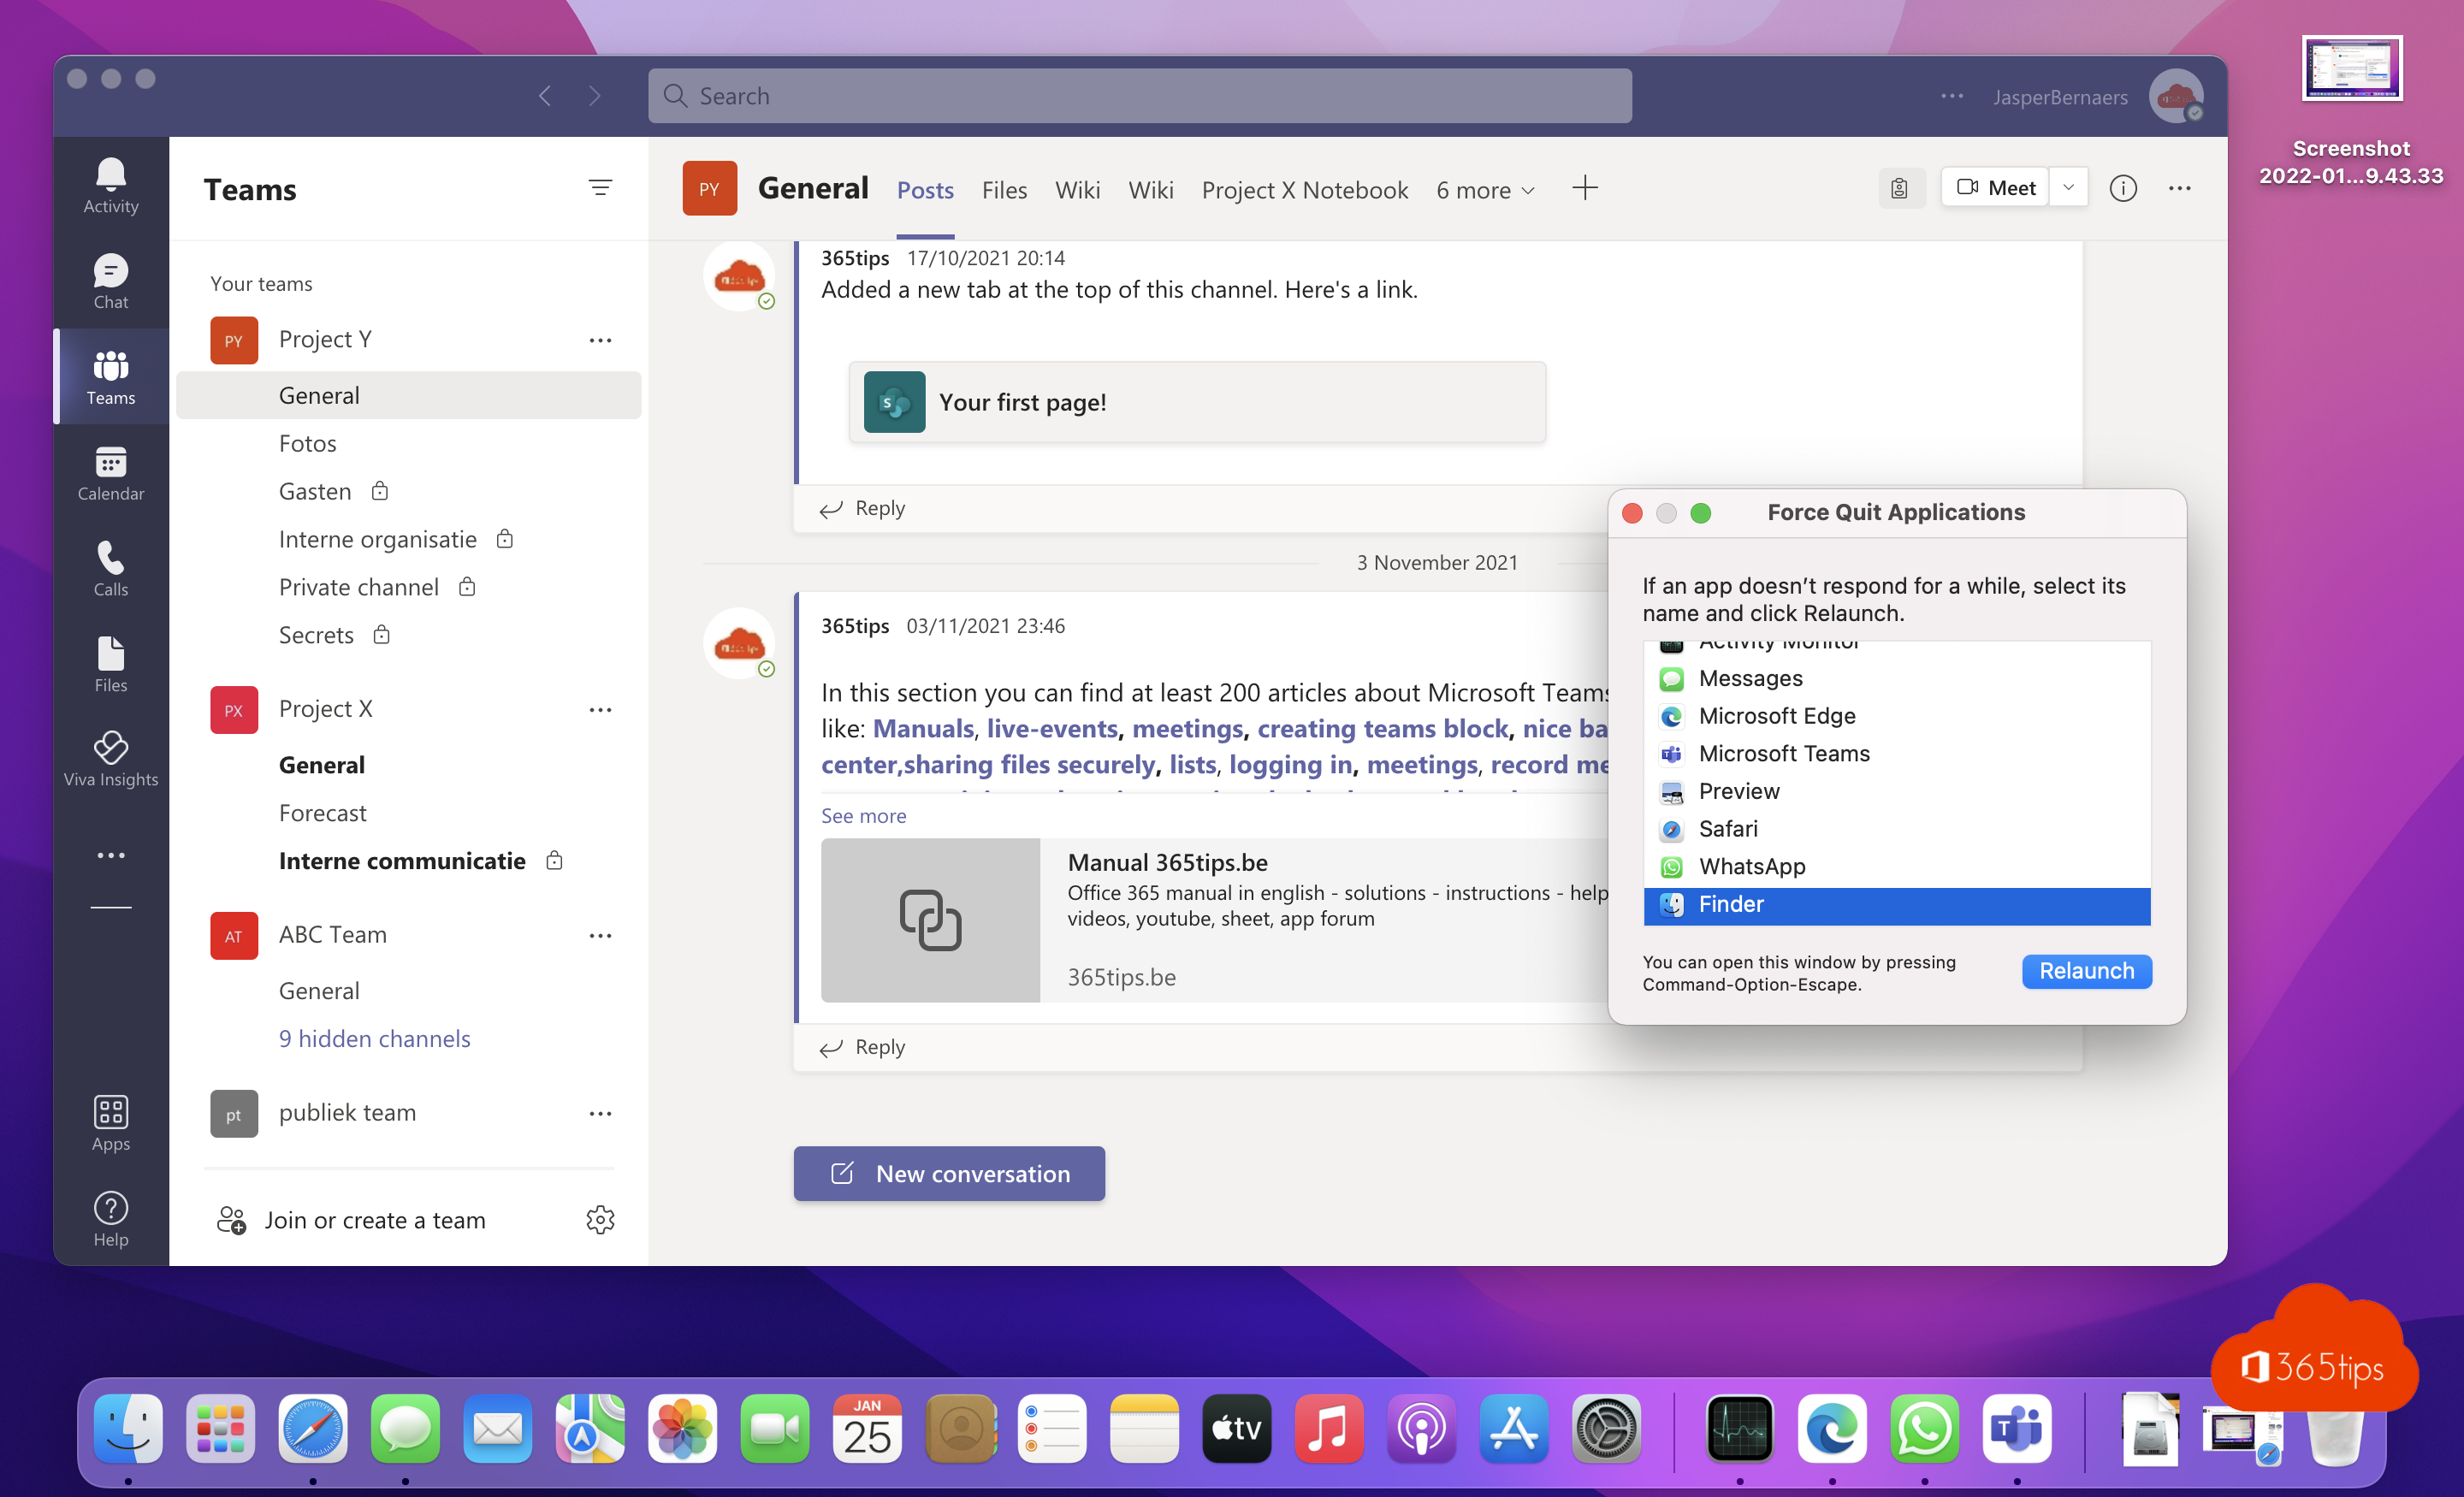
Task: Click the Search input field
Action: 1140,95
